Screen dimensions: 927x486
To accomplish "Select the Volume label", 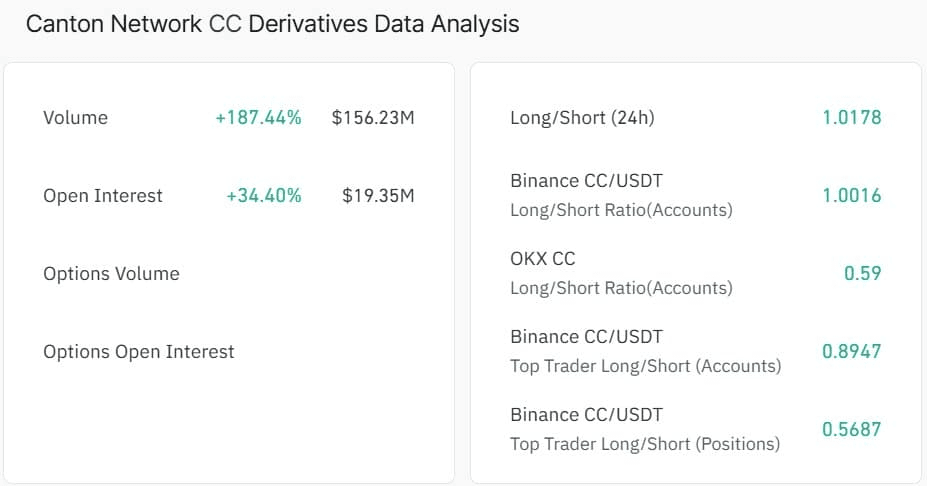I will [x=75, y=118].
